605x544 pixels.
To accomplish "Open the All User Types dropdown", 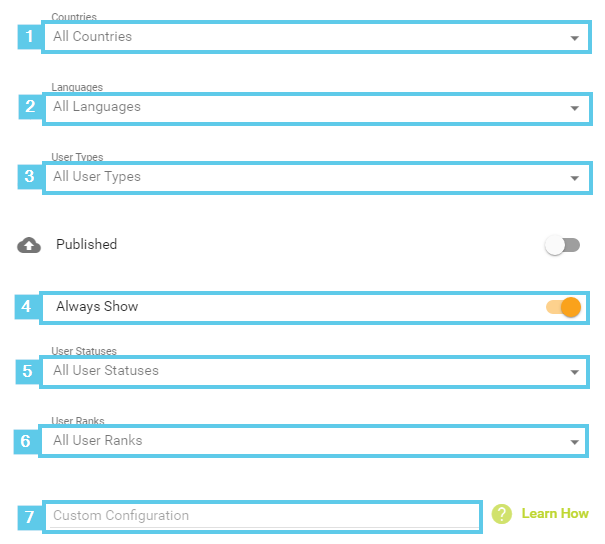I will (315, 177).
